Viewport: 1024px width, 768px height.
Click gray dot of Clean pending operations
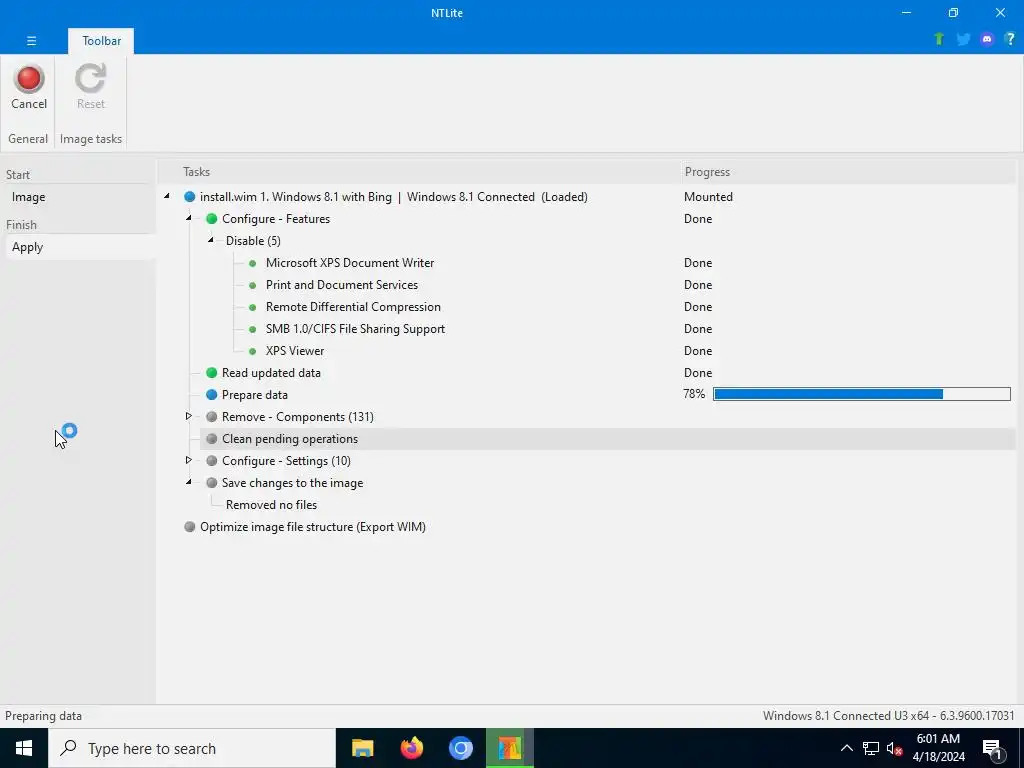(212, 439)
